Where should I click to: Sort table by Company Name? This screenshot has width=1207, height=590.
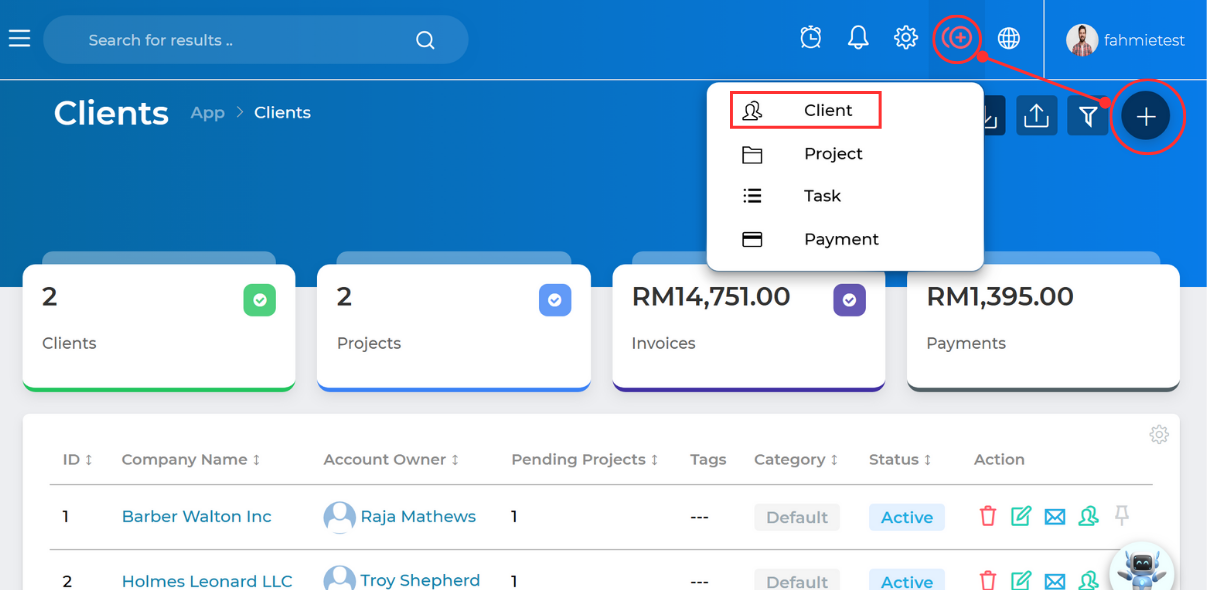(x=191, y=459)
